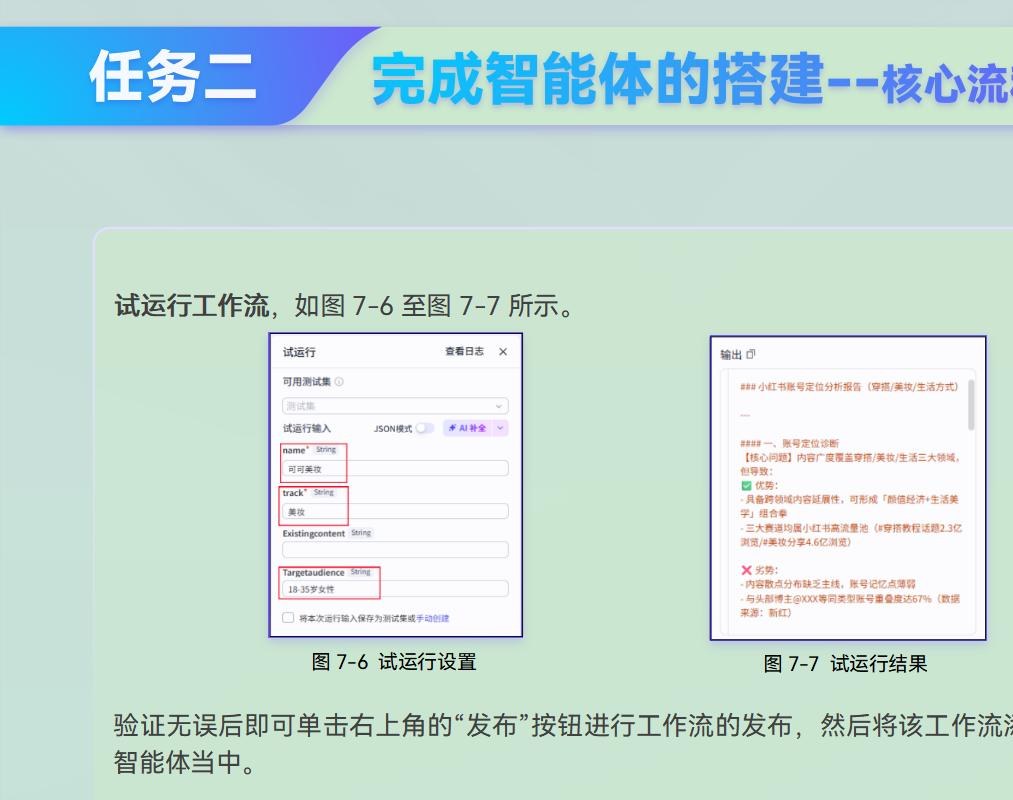Copy the output using the 输出 copy icon
This screenshot has width=1013, height=800.
point(751,354)
